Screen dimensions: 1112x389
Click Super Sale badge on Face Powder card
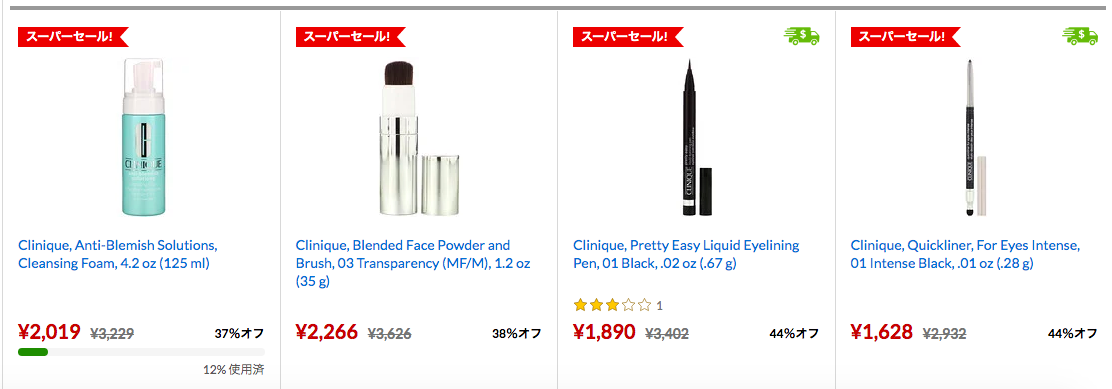click(351, 37)
